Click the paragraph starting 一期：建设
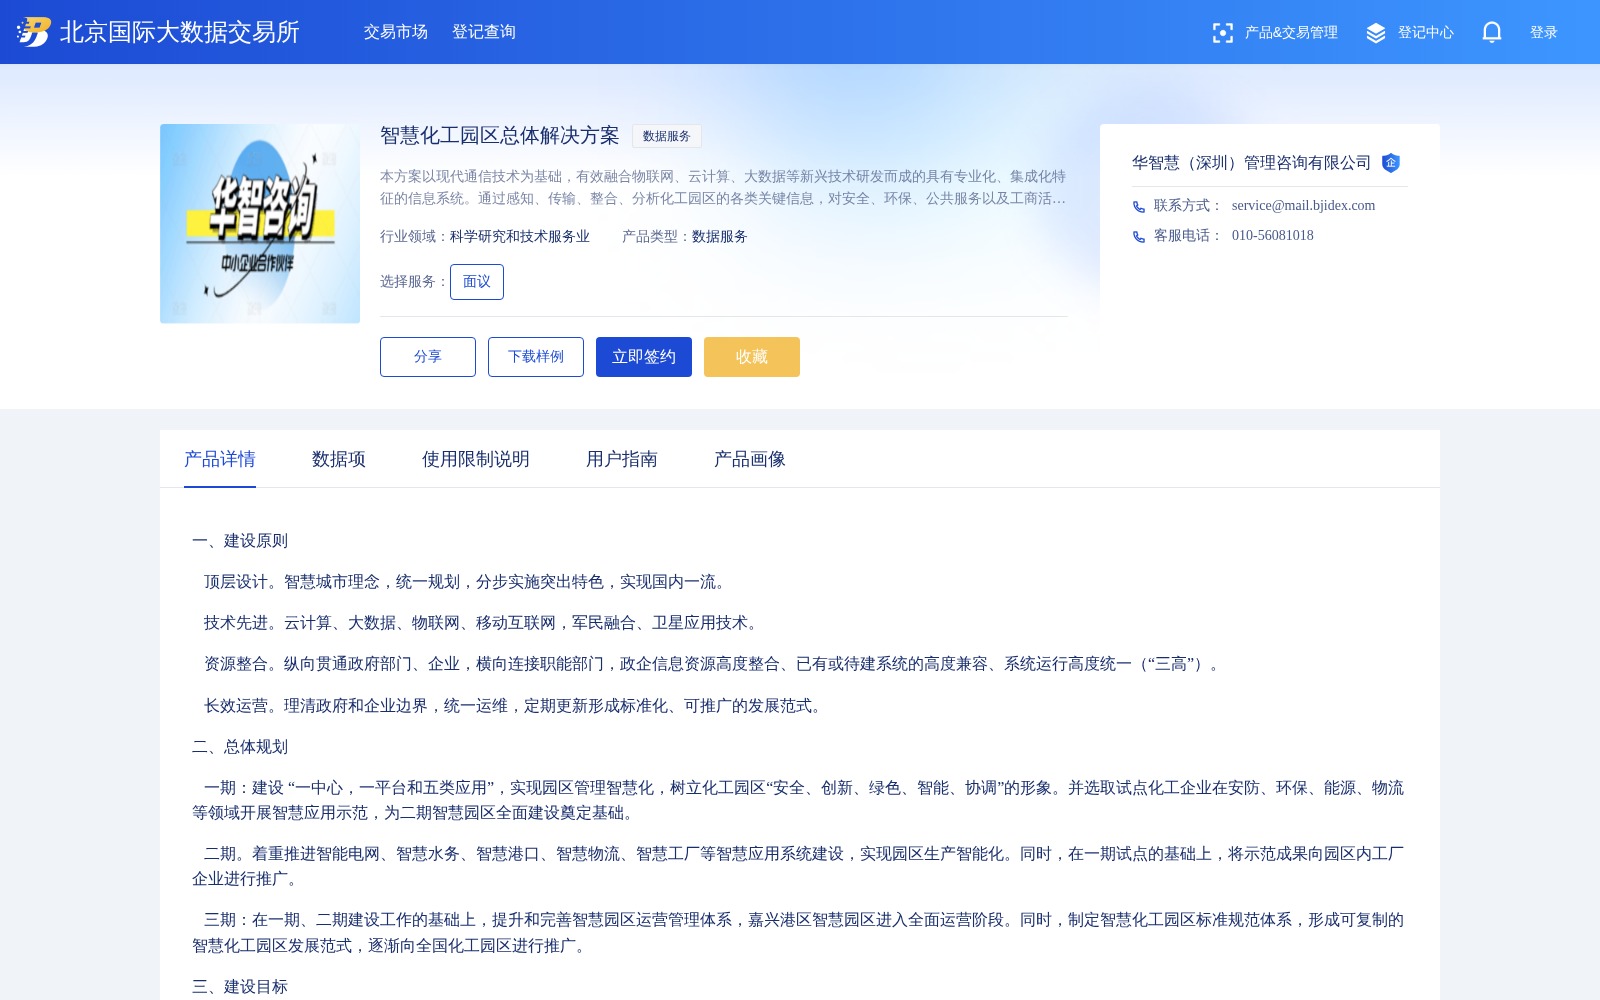 (798, 800)
